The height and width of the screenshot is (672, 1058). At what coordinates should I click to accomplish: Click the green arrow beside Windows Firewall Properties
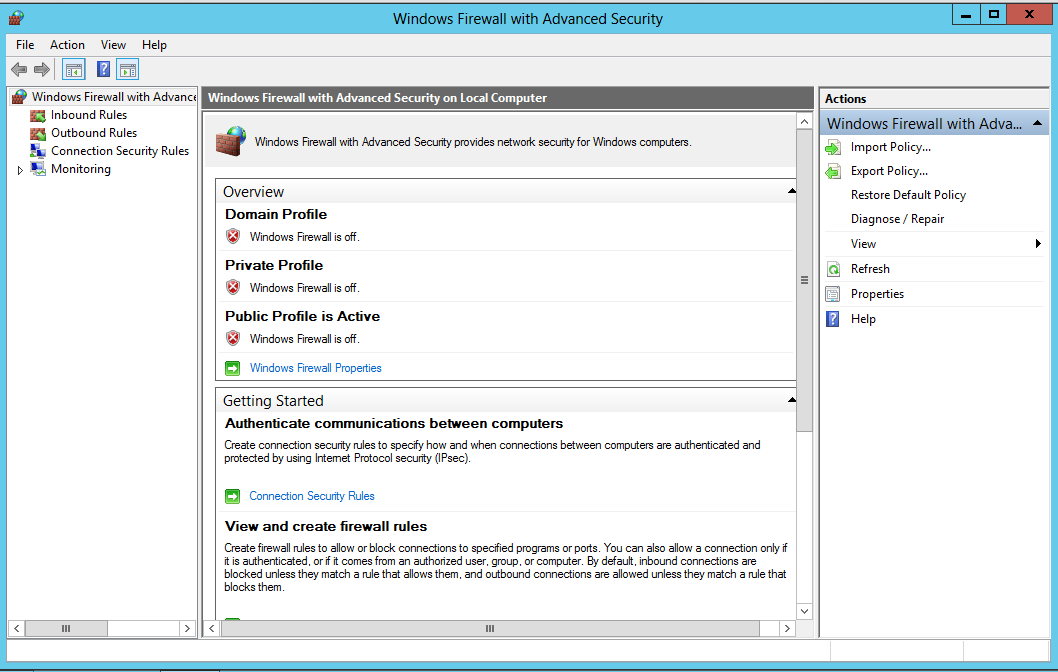click(232, 368)
